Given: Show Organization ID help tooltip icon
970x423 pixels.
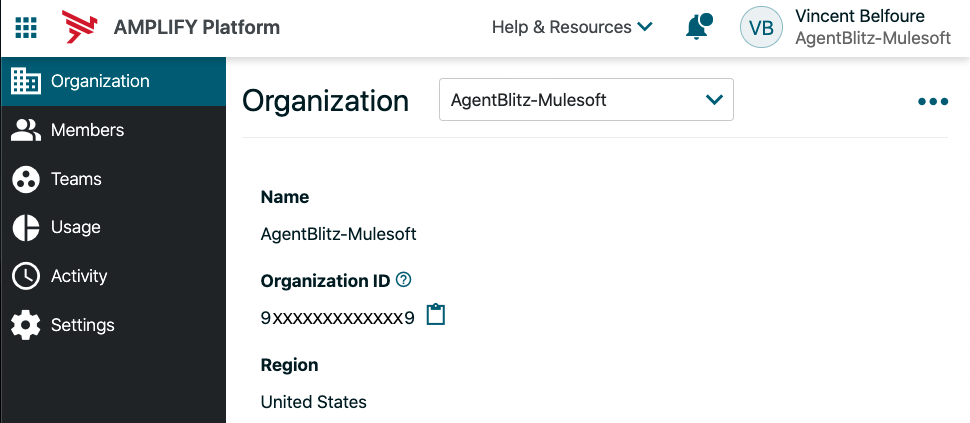Looking at the screenshot, I should (x=403, y=280).
